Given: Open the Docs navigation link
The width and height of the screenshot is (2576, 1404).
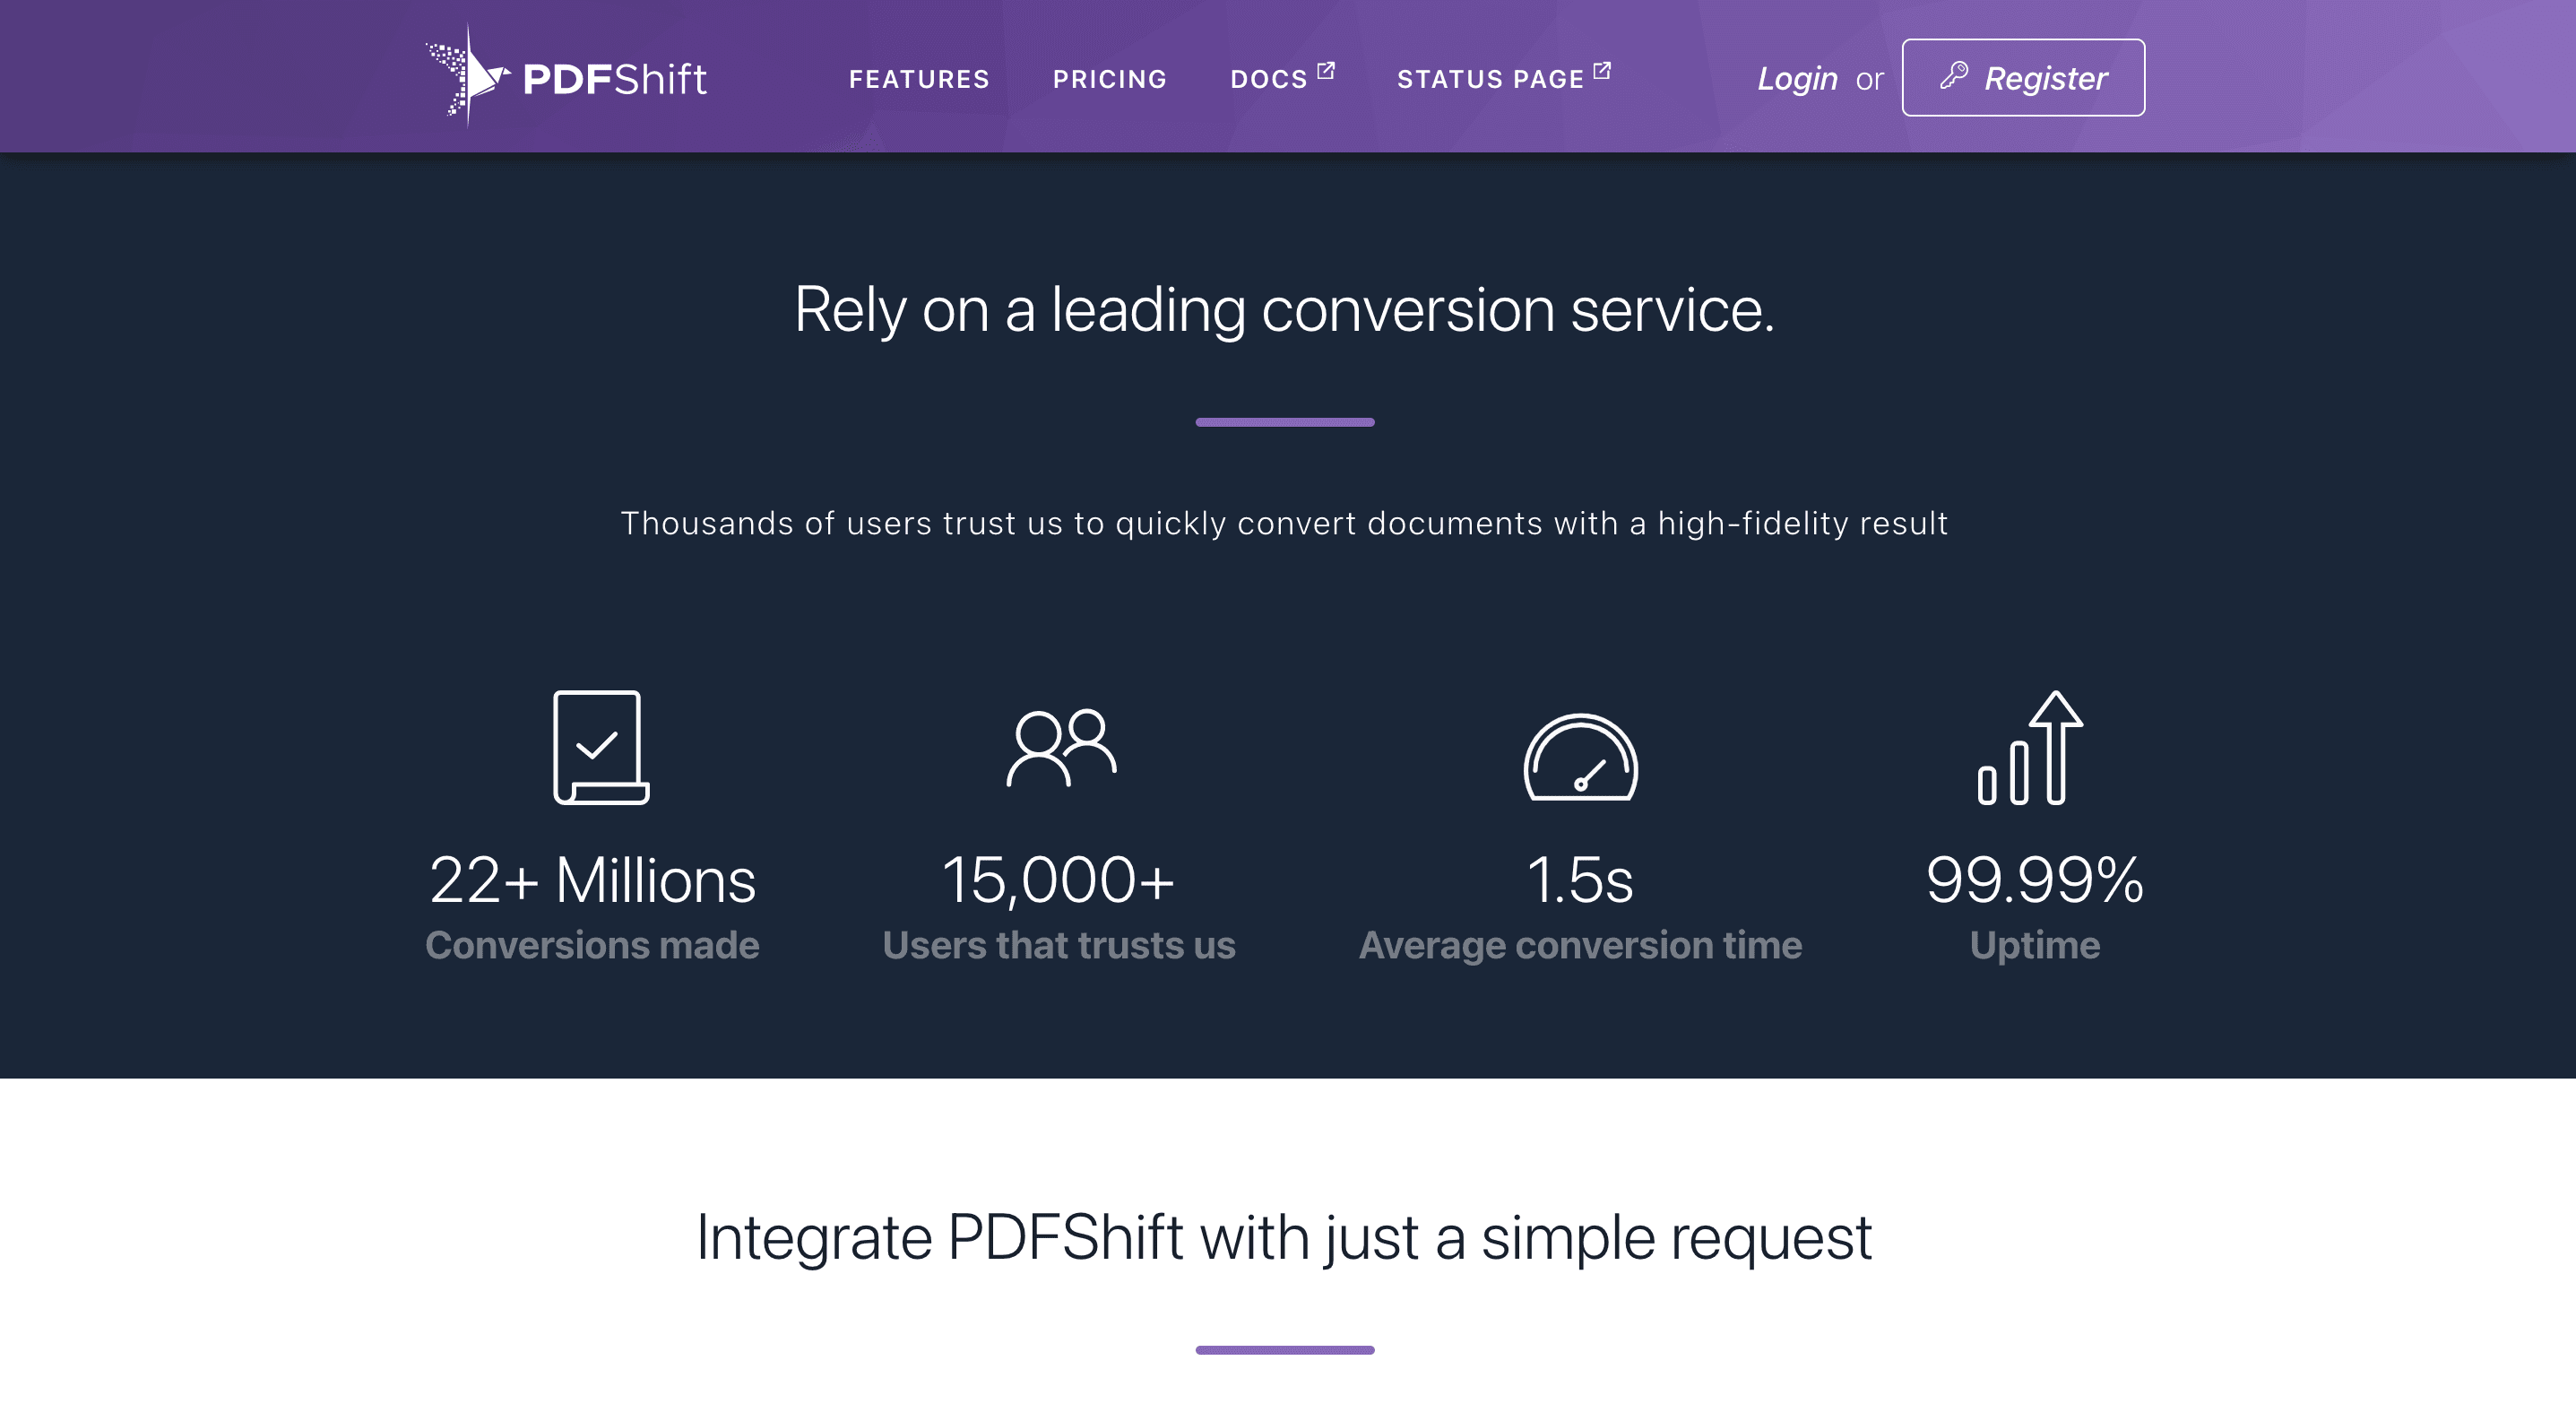Looking at the screenshot, I should (1269, 79).
